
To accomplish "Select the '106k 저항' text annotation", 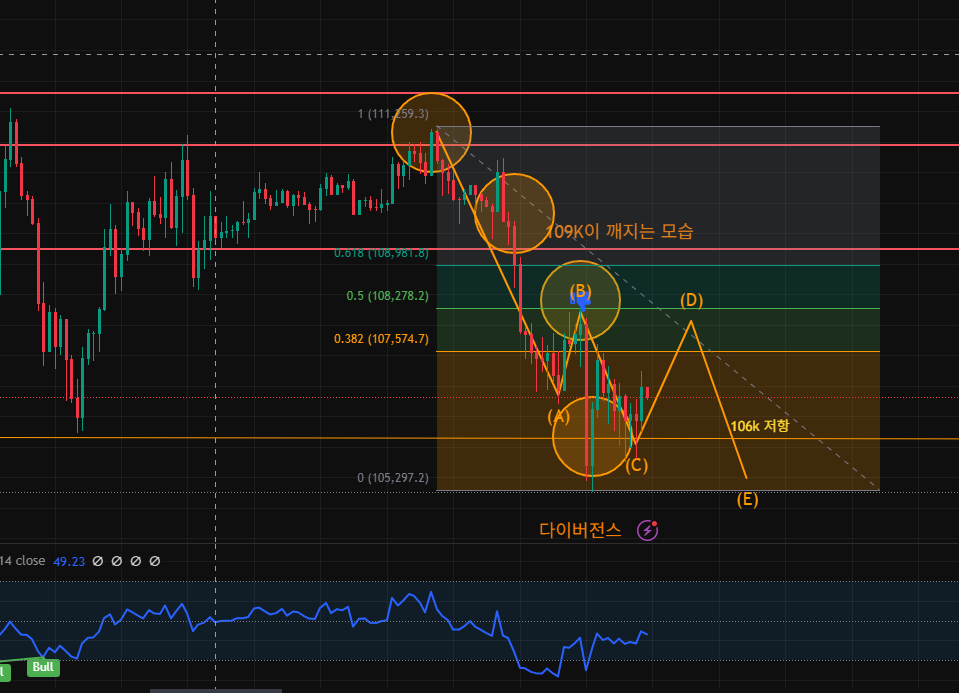I will (759, 426).
